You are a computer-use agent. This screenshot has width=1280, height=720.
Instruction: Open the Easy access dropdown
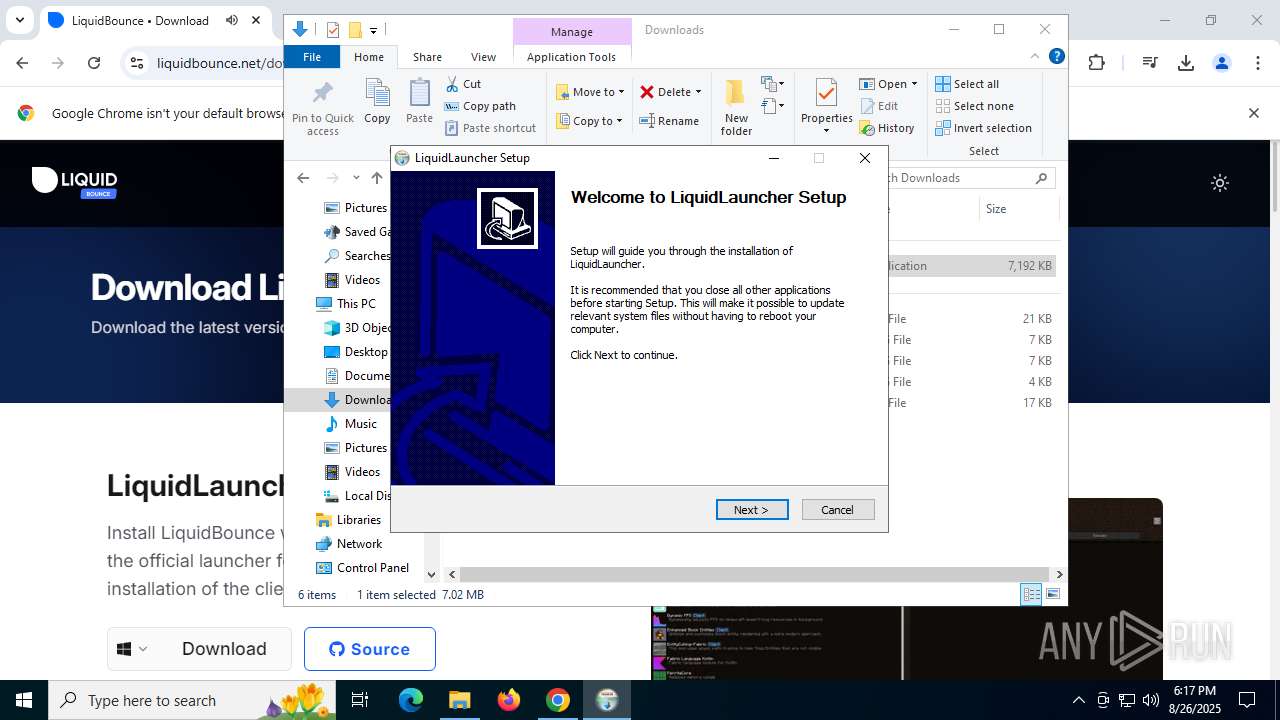click(772, 106)
